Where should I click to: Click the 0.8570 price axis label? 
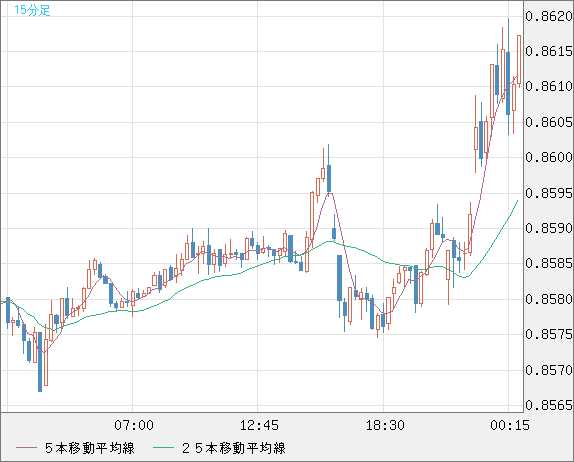(x=549, y=370)
